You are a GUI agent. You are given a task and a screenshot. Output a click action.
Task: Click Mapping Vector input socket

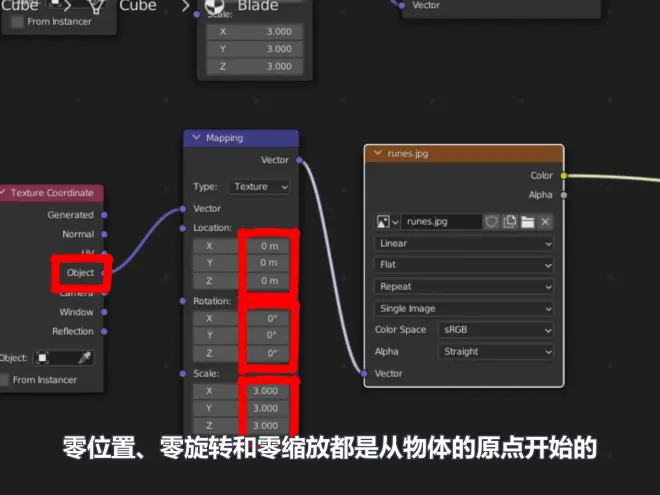pyautogui.click(x=183, y=209)
